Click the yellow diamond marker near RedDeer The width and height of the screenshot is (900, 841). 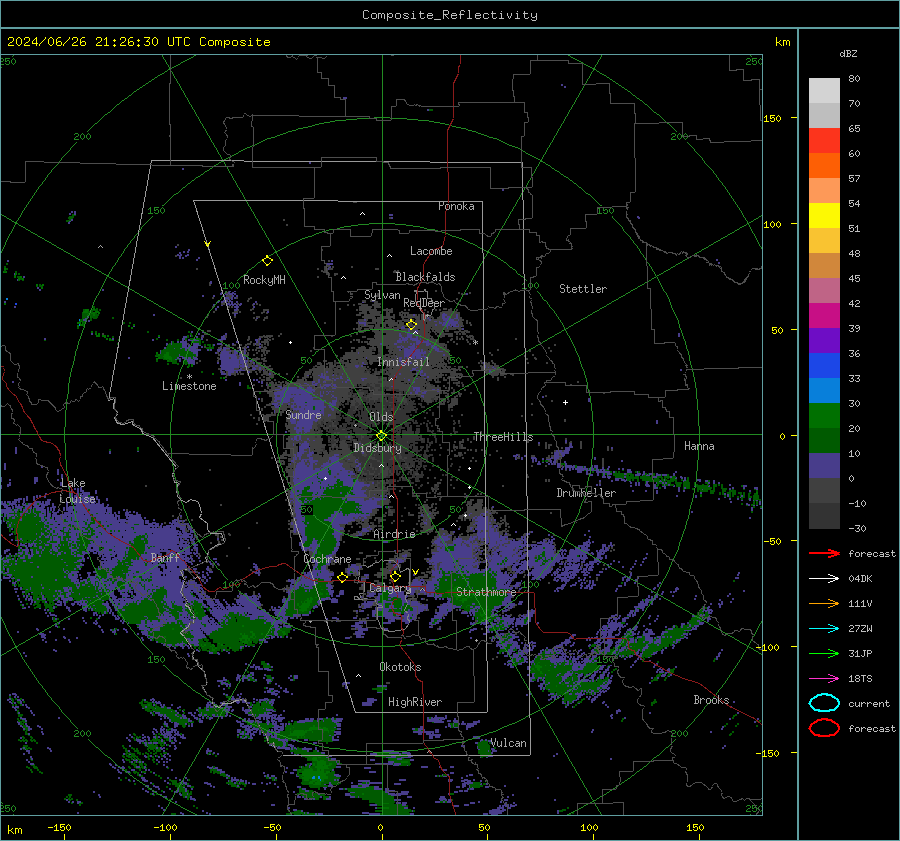pos(411,325)
